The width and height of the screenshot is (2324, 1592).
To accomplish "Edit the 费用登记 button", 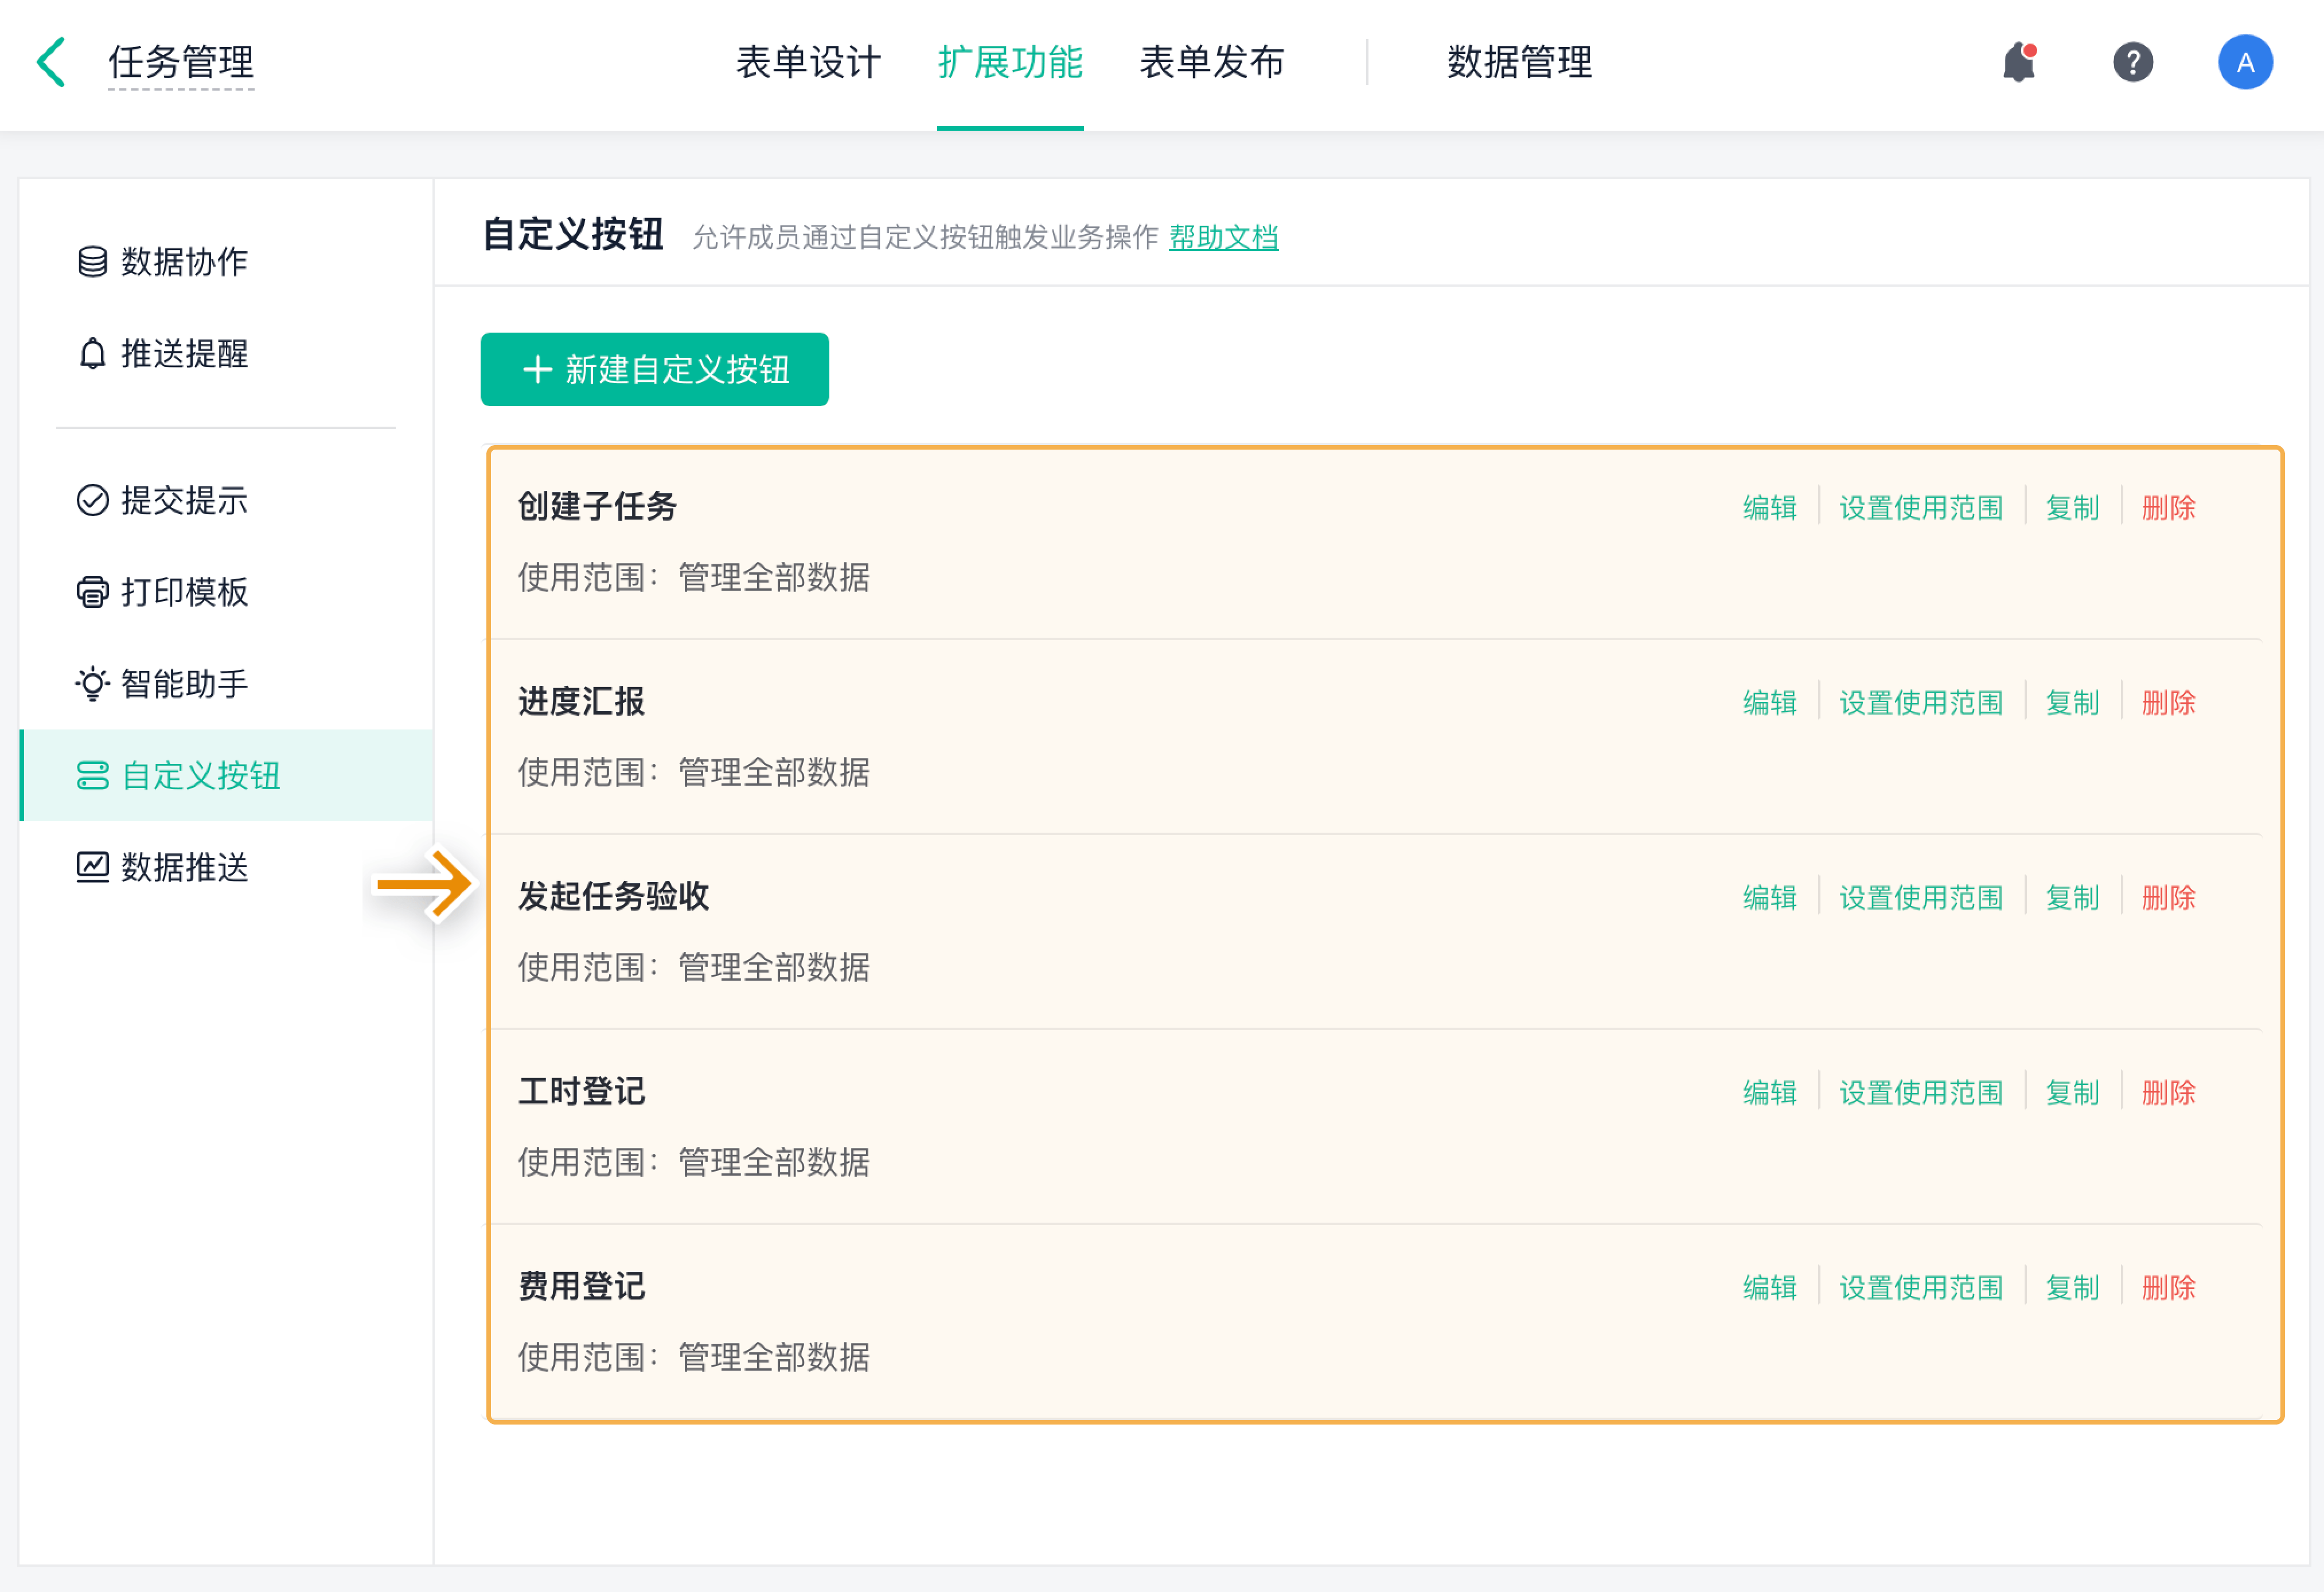I will tap(1769, 1288).
